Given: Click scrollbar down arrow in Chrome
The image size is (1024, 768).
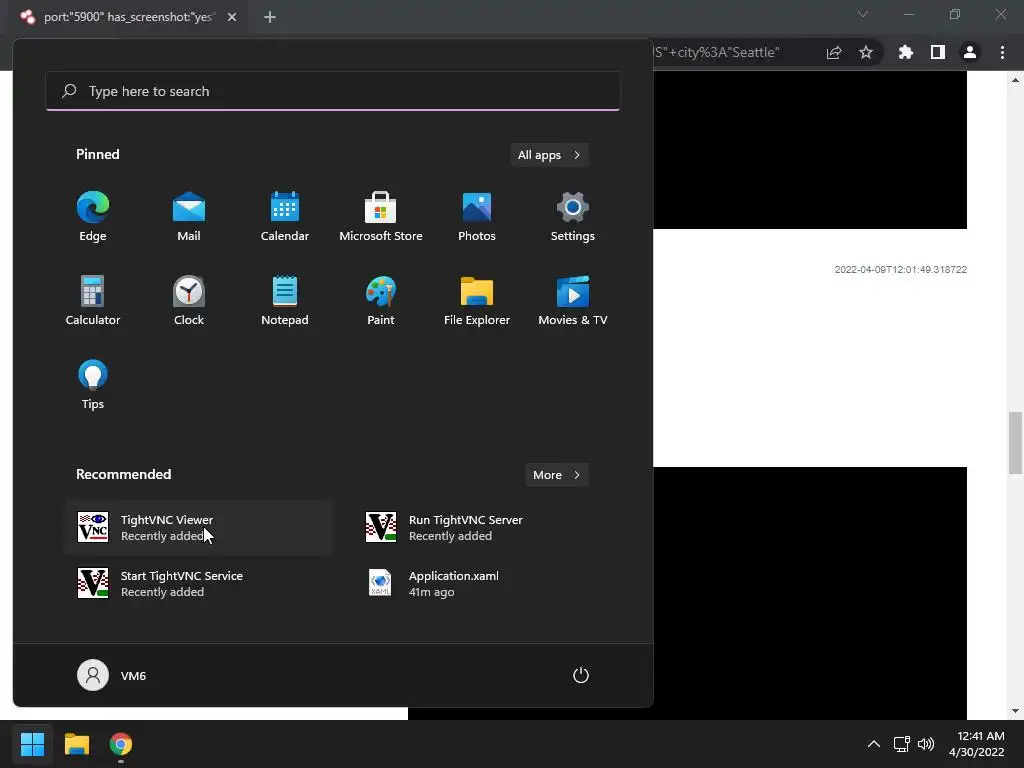Looking at the screenshot, I should 1015,711.
